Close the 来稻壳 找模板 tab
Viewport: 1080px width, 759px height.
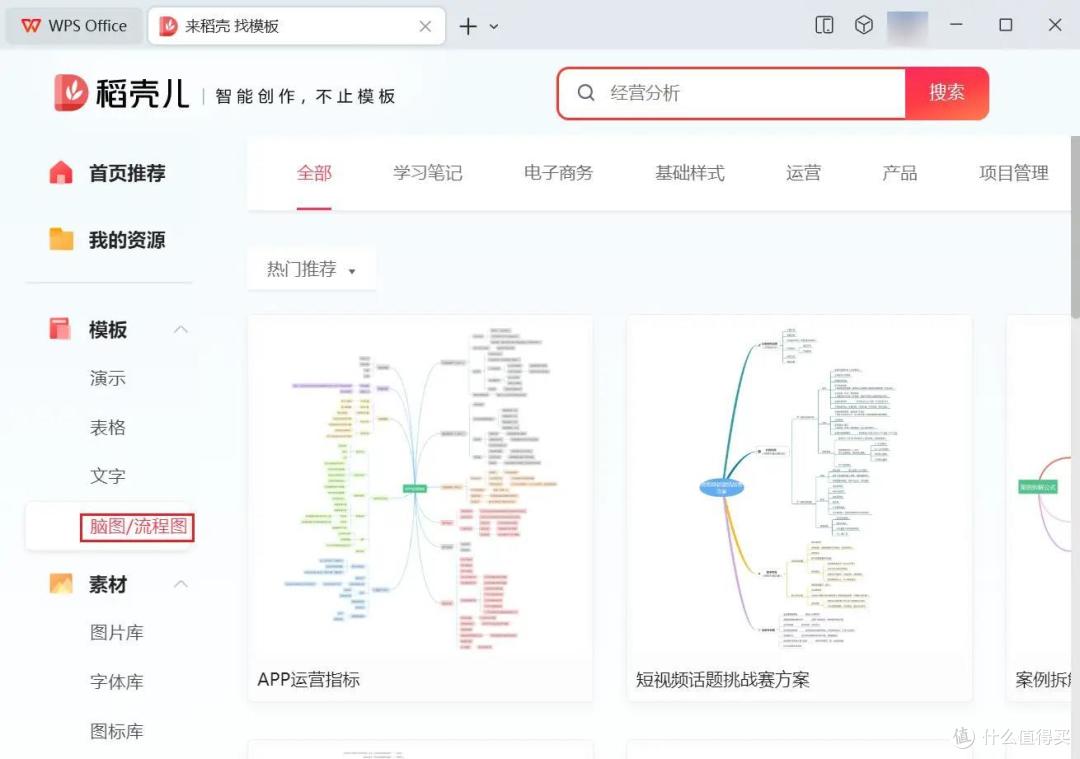[x=425, y=26]
